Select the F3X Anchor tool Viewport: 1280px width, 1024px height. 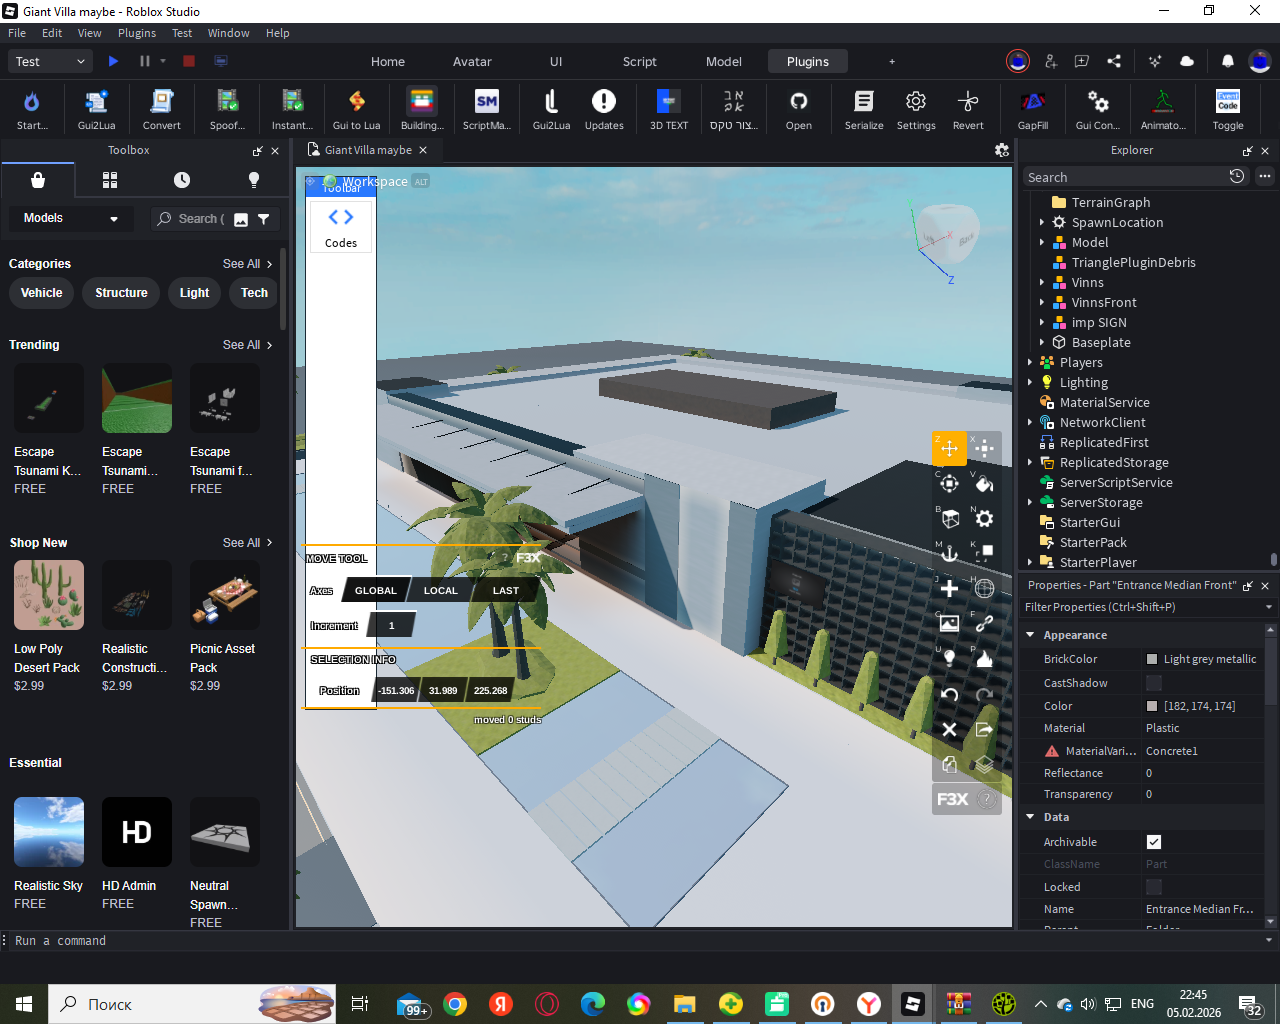coord(949,553)
